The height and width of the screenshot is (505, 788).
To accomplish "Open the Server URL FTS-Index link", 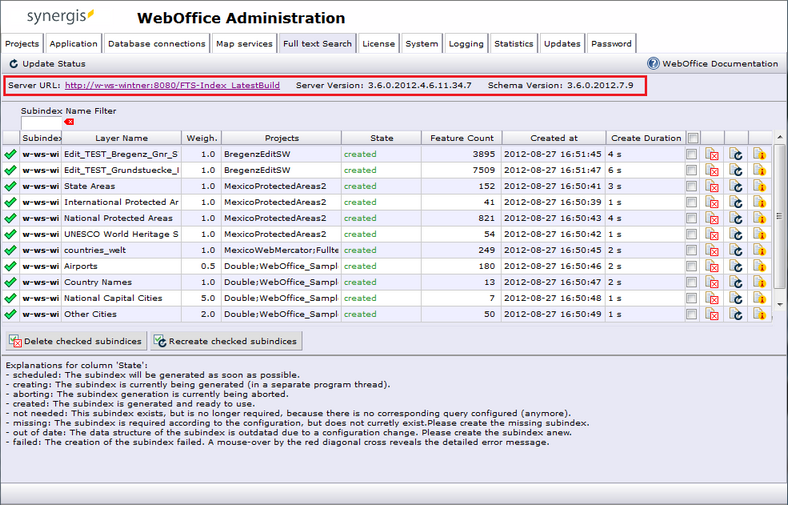I will 172,86.
